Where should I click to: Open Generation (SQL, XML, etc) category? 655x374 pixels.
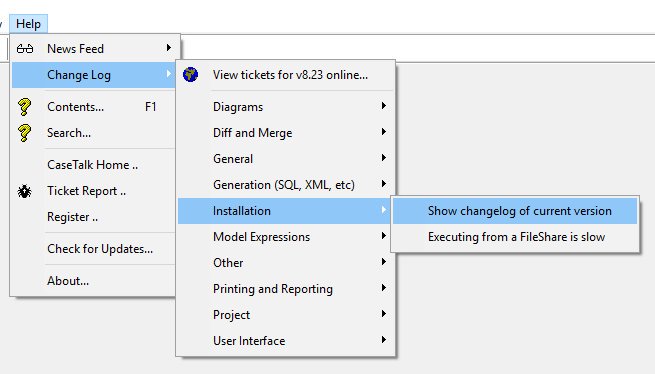coord(286,185)
